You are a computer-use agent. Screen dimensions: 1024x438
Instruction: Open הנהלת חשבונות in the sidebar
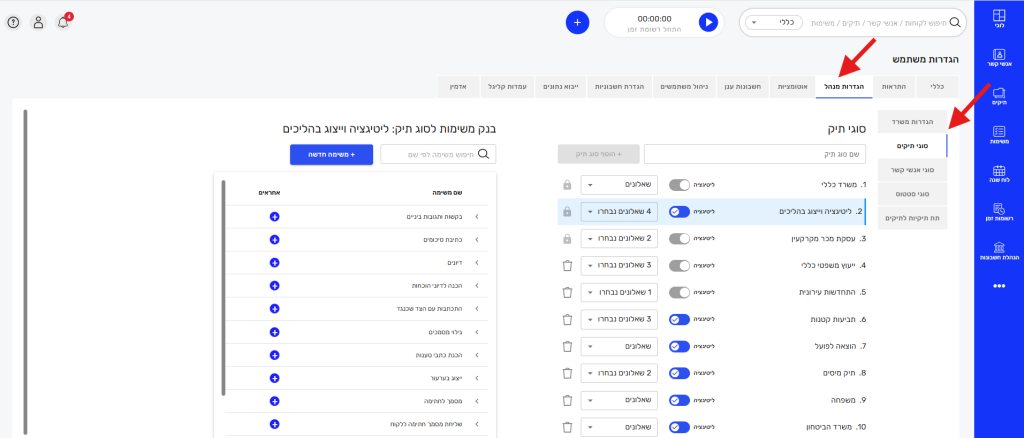point(998,251)
